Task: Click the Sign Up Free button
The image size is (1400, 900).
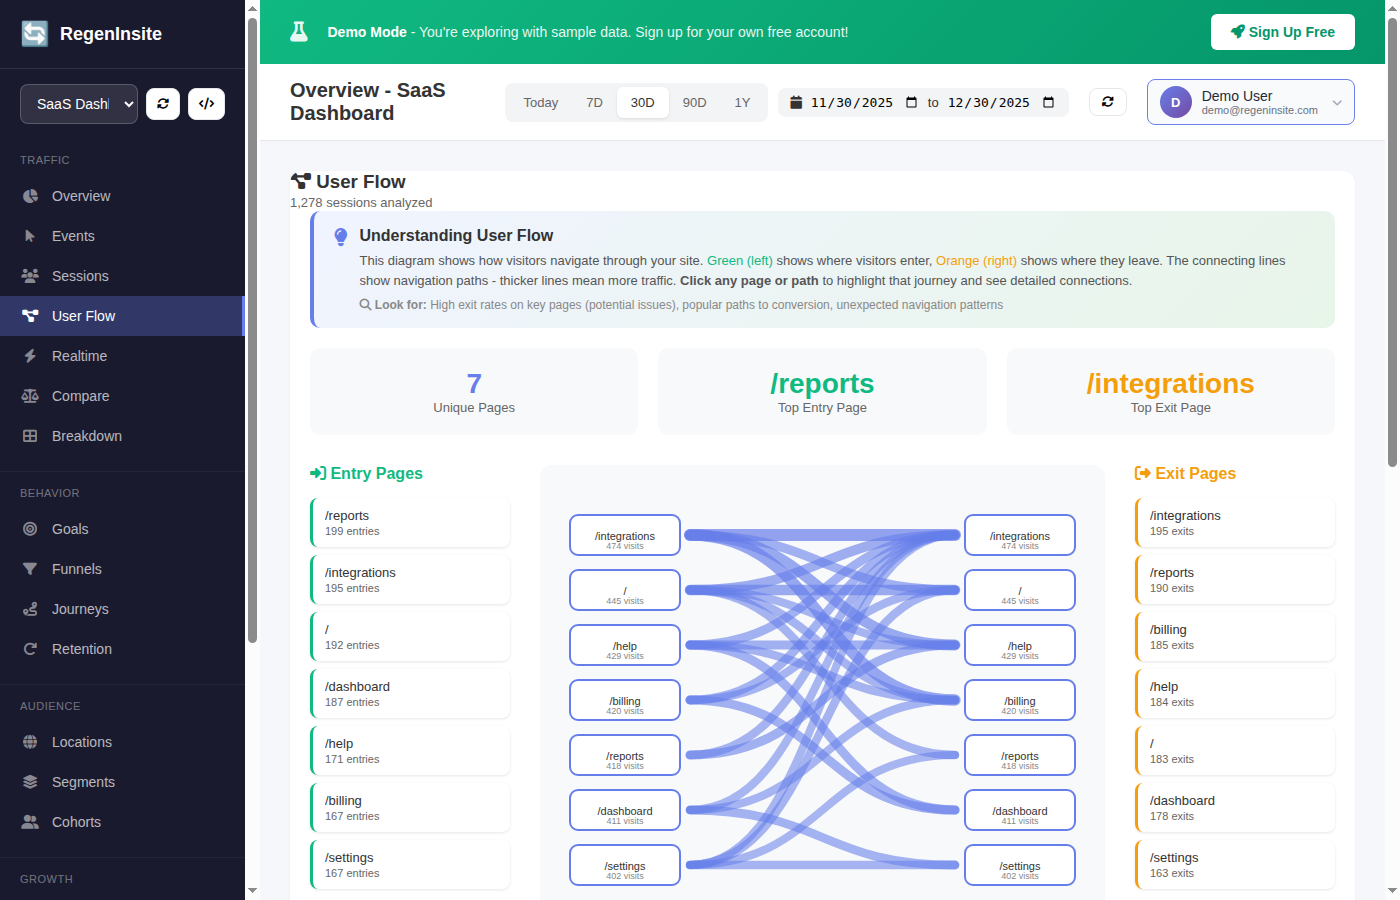Action: (1283, 32)
